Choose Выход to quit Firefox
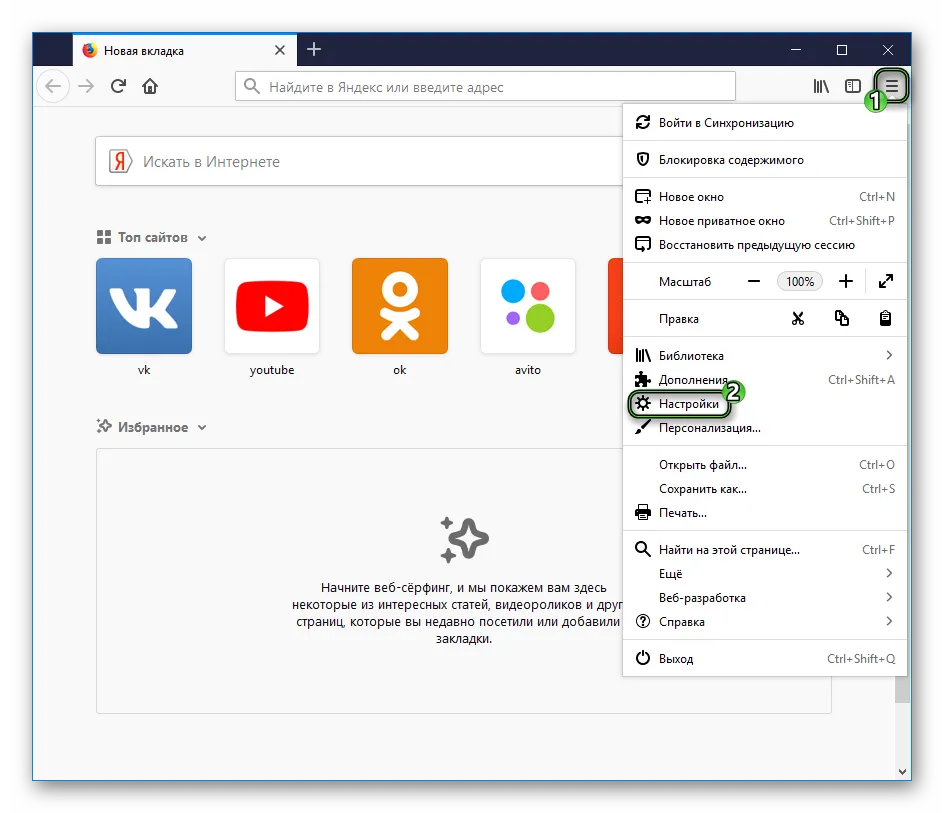944x813 pixels. 765,659
